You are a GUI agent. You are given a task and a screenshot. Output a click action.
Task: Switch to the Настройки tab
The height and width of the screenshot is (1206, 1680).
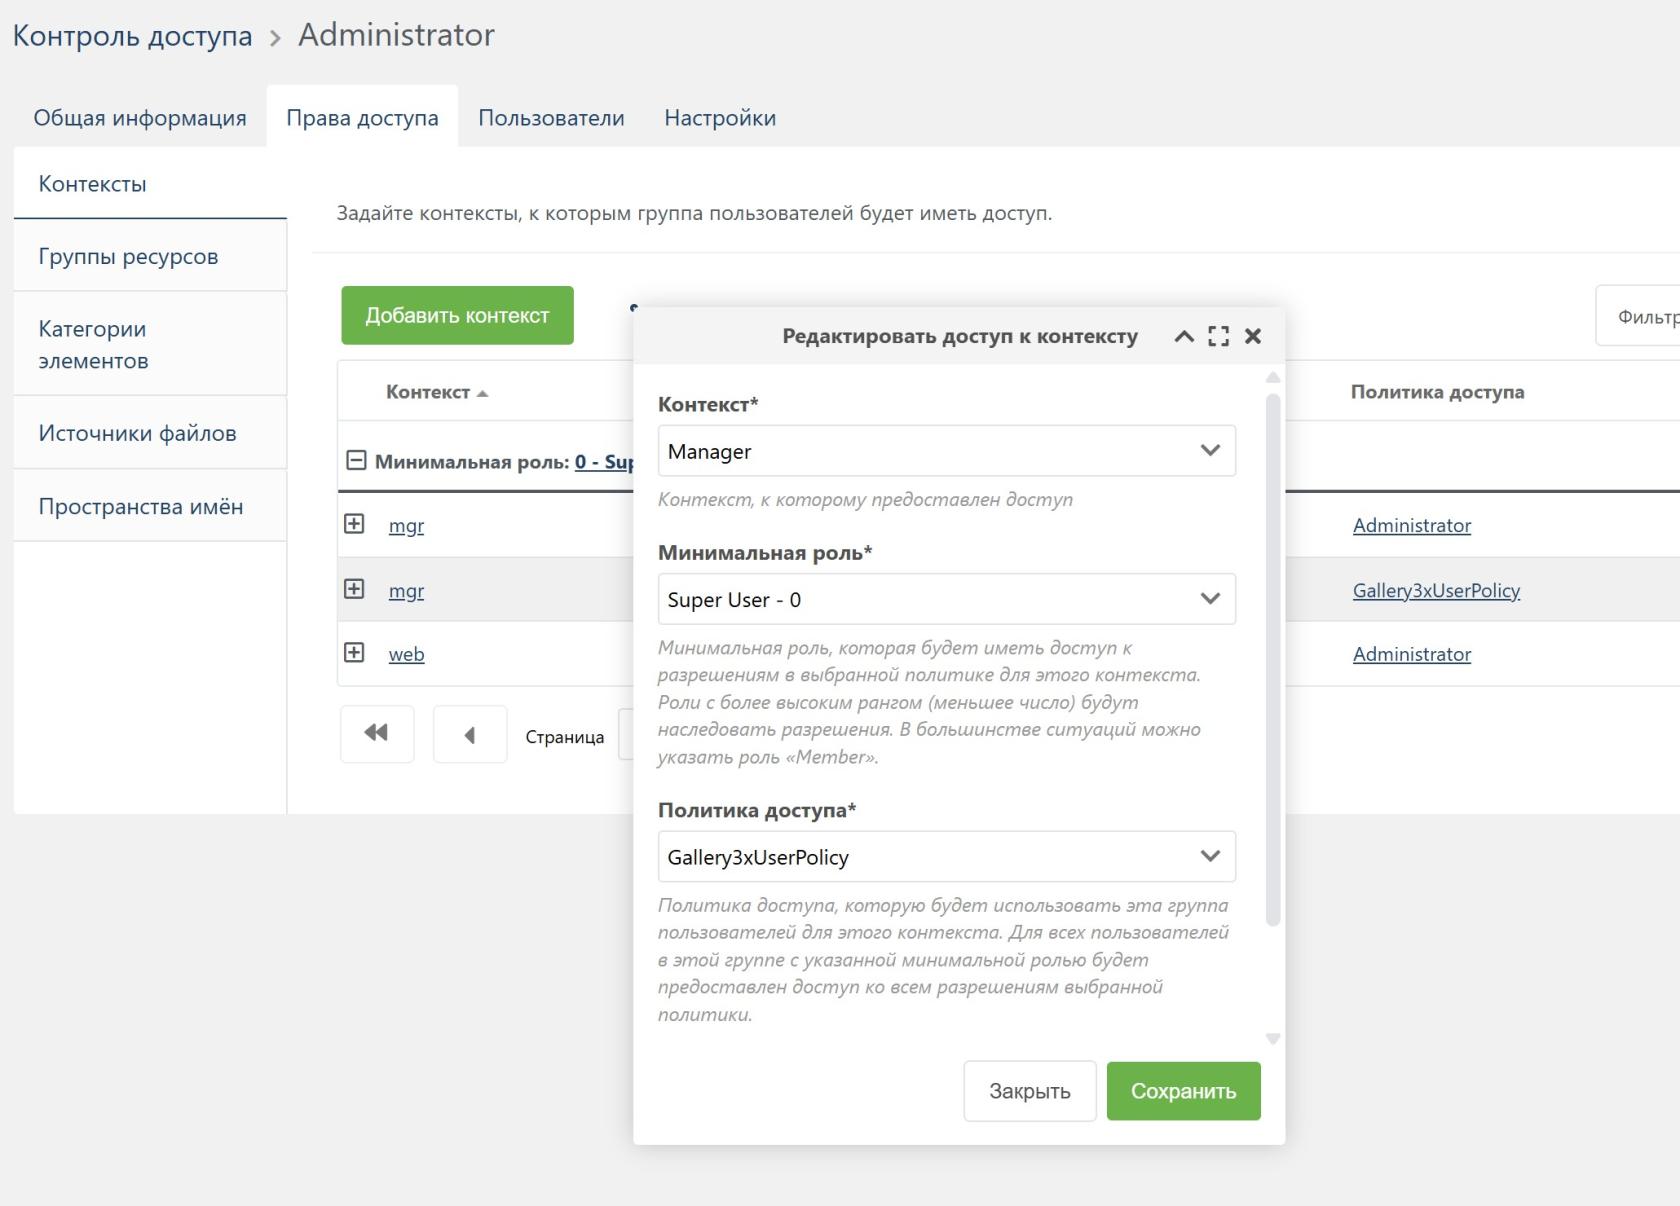718,117
